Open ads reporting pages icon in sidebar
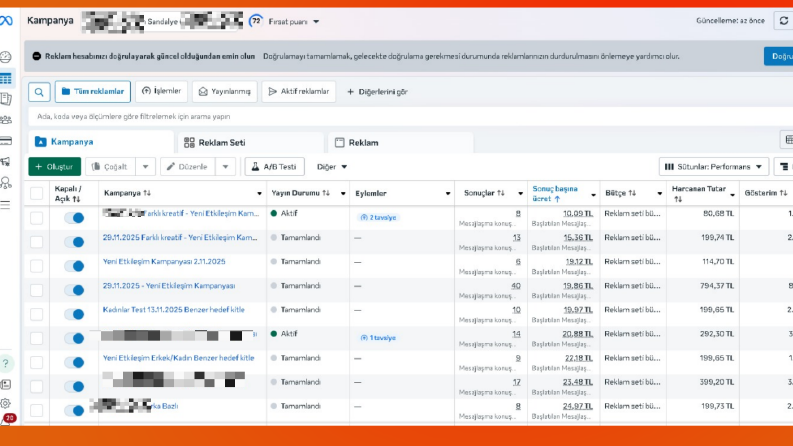 [6, 99]
